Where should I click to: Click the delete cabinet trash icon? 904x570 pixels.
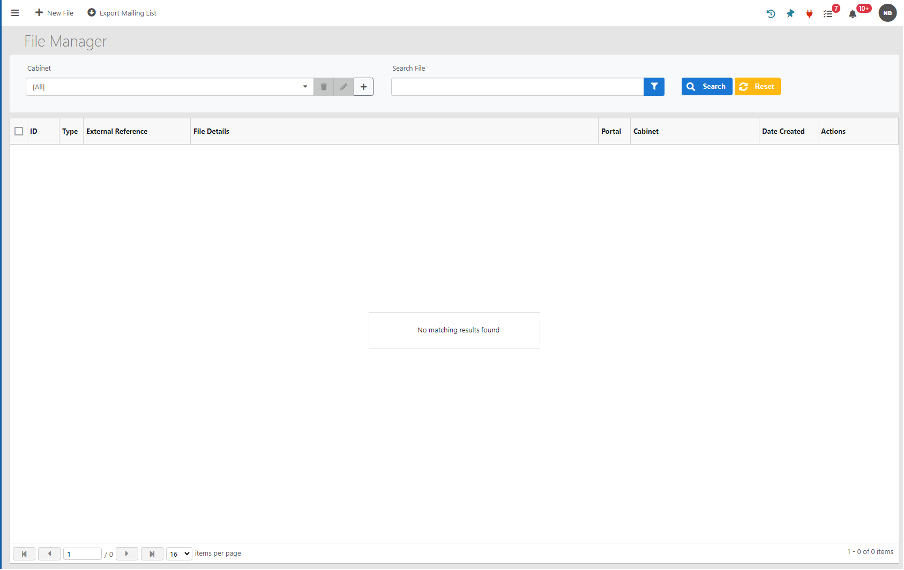[x=323, y=86]
